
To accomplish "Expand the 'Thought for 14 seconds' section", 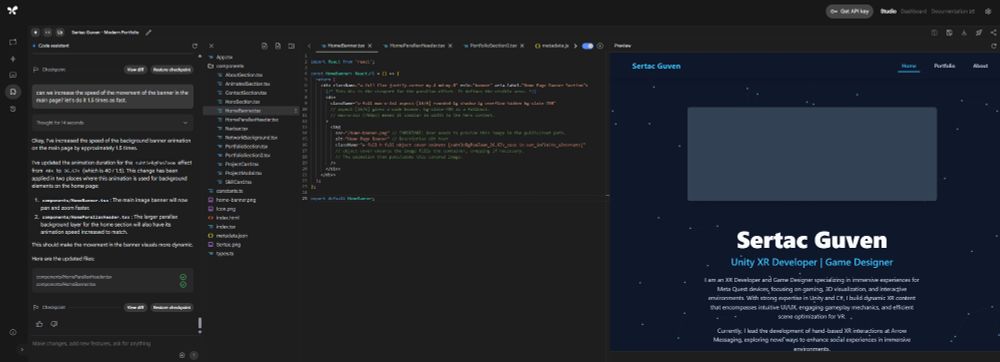I will (112, 122).
